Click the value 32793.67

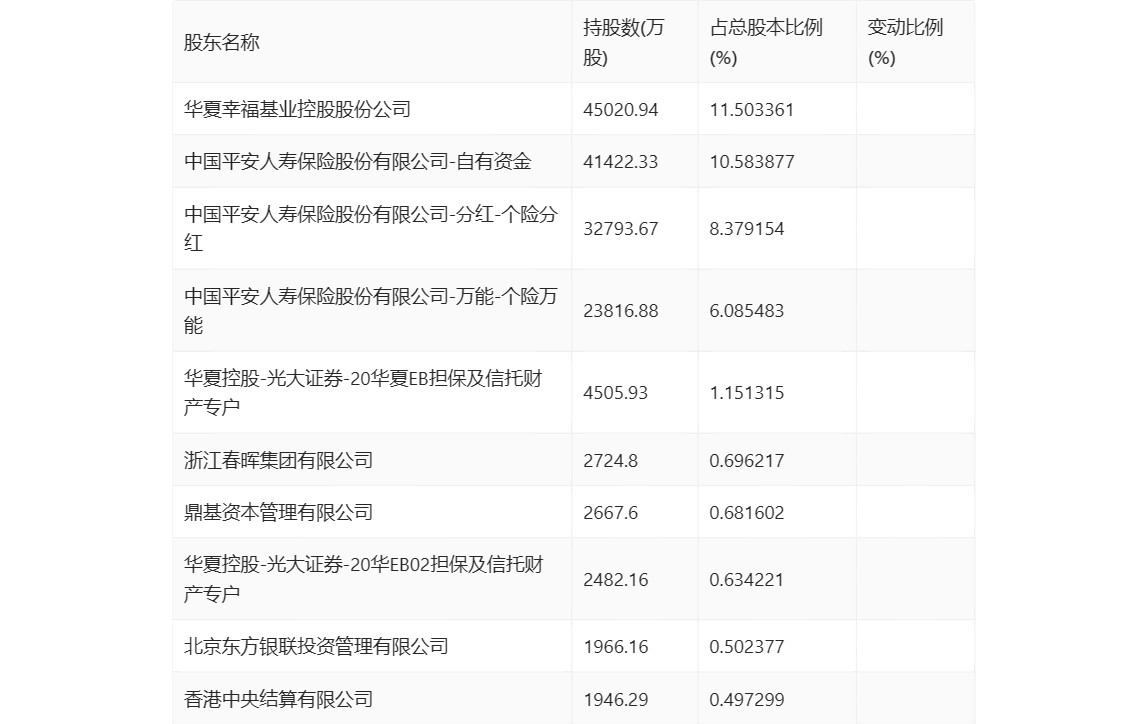tap(620, 229)
